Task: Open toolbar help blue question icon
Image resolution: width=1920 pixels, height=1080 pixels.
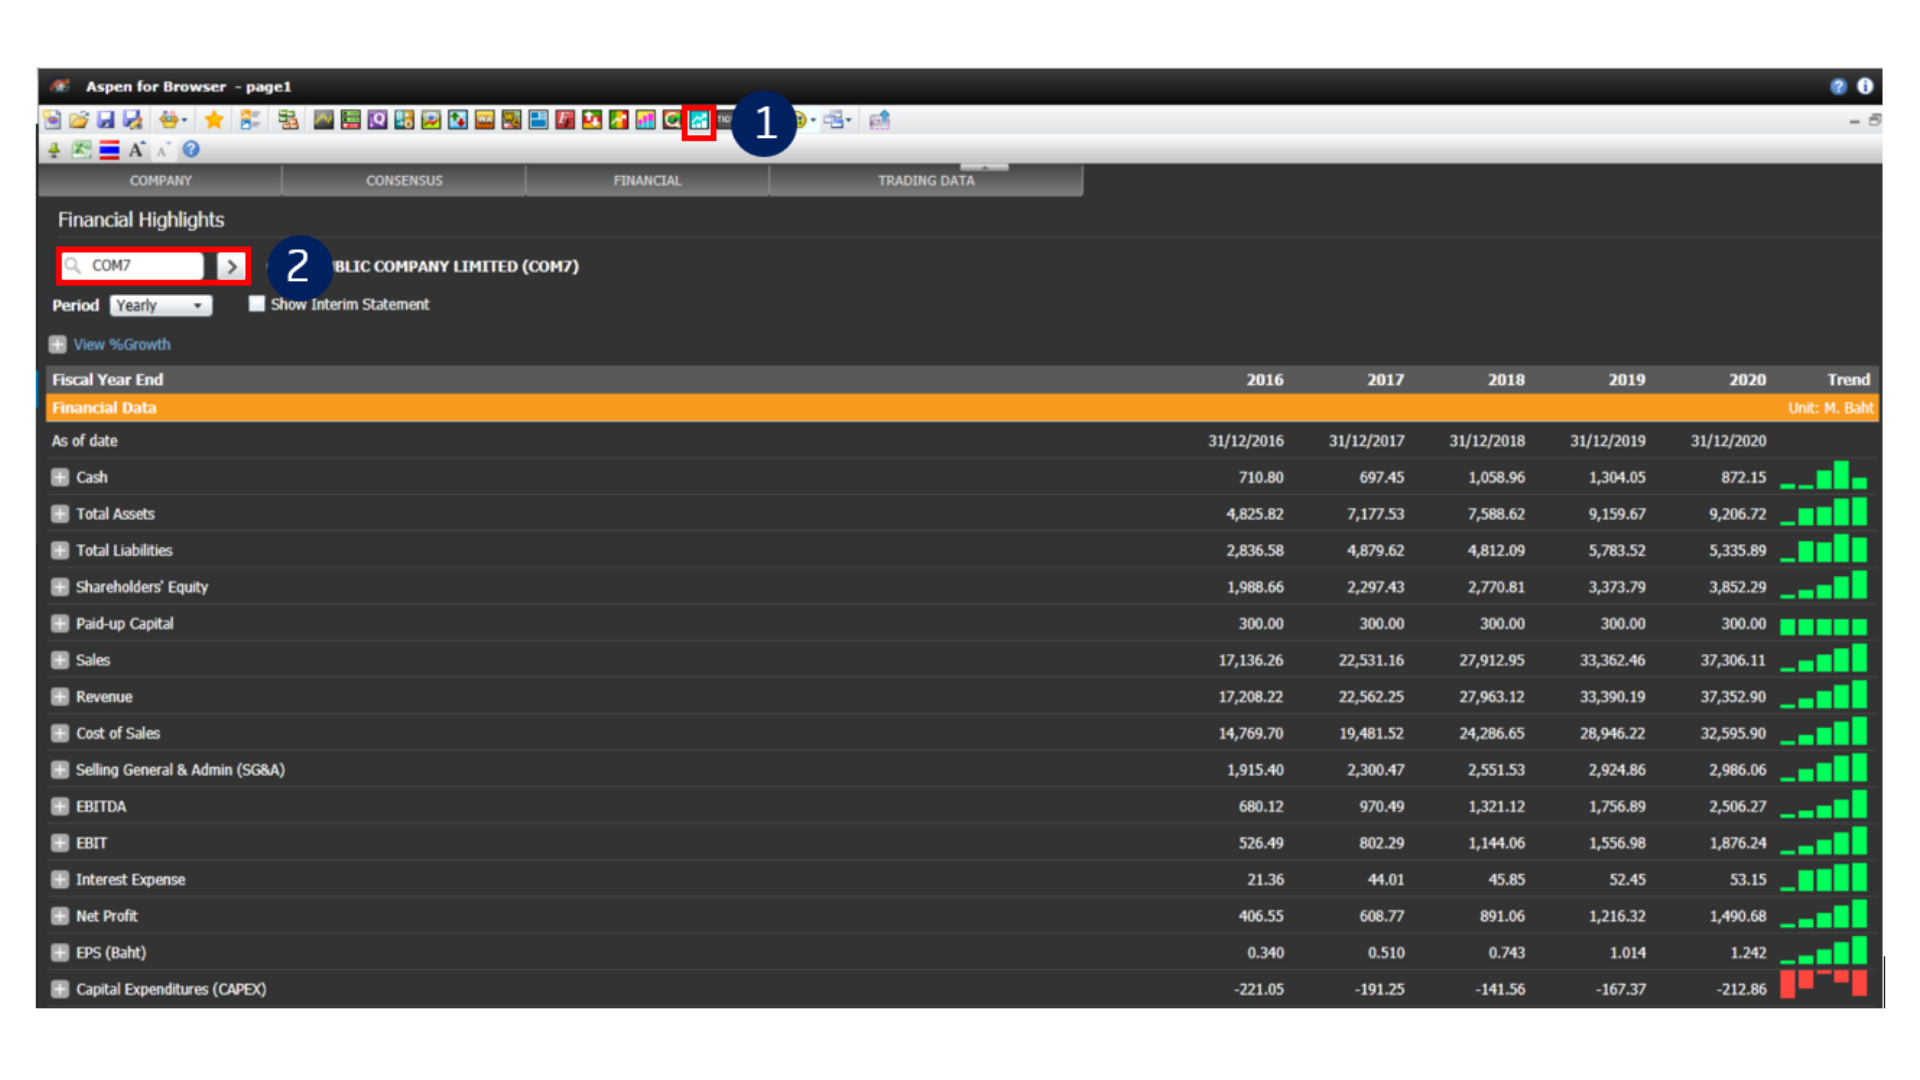Action: point(191,150)
